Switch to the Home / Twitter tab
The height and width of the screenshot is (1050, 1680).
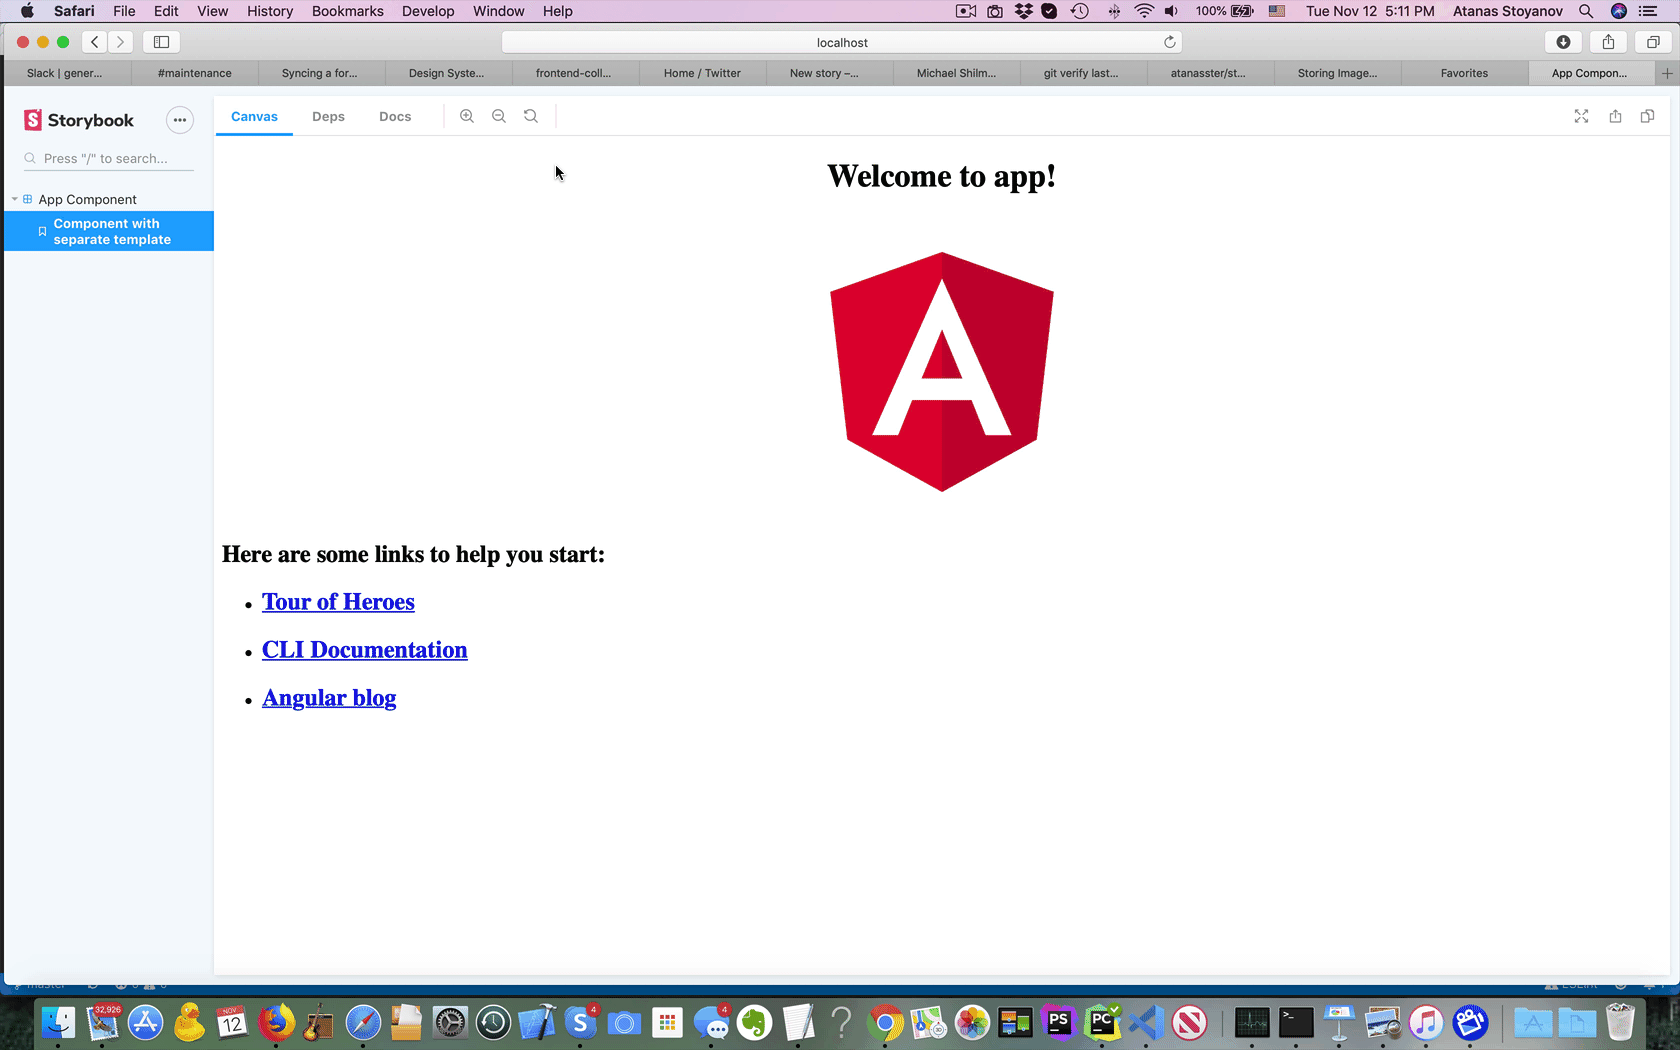click(x=702, y=73)
